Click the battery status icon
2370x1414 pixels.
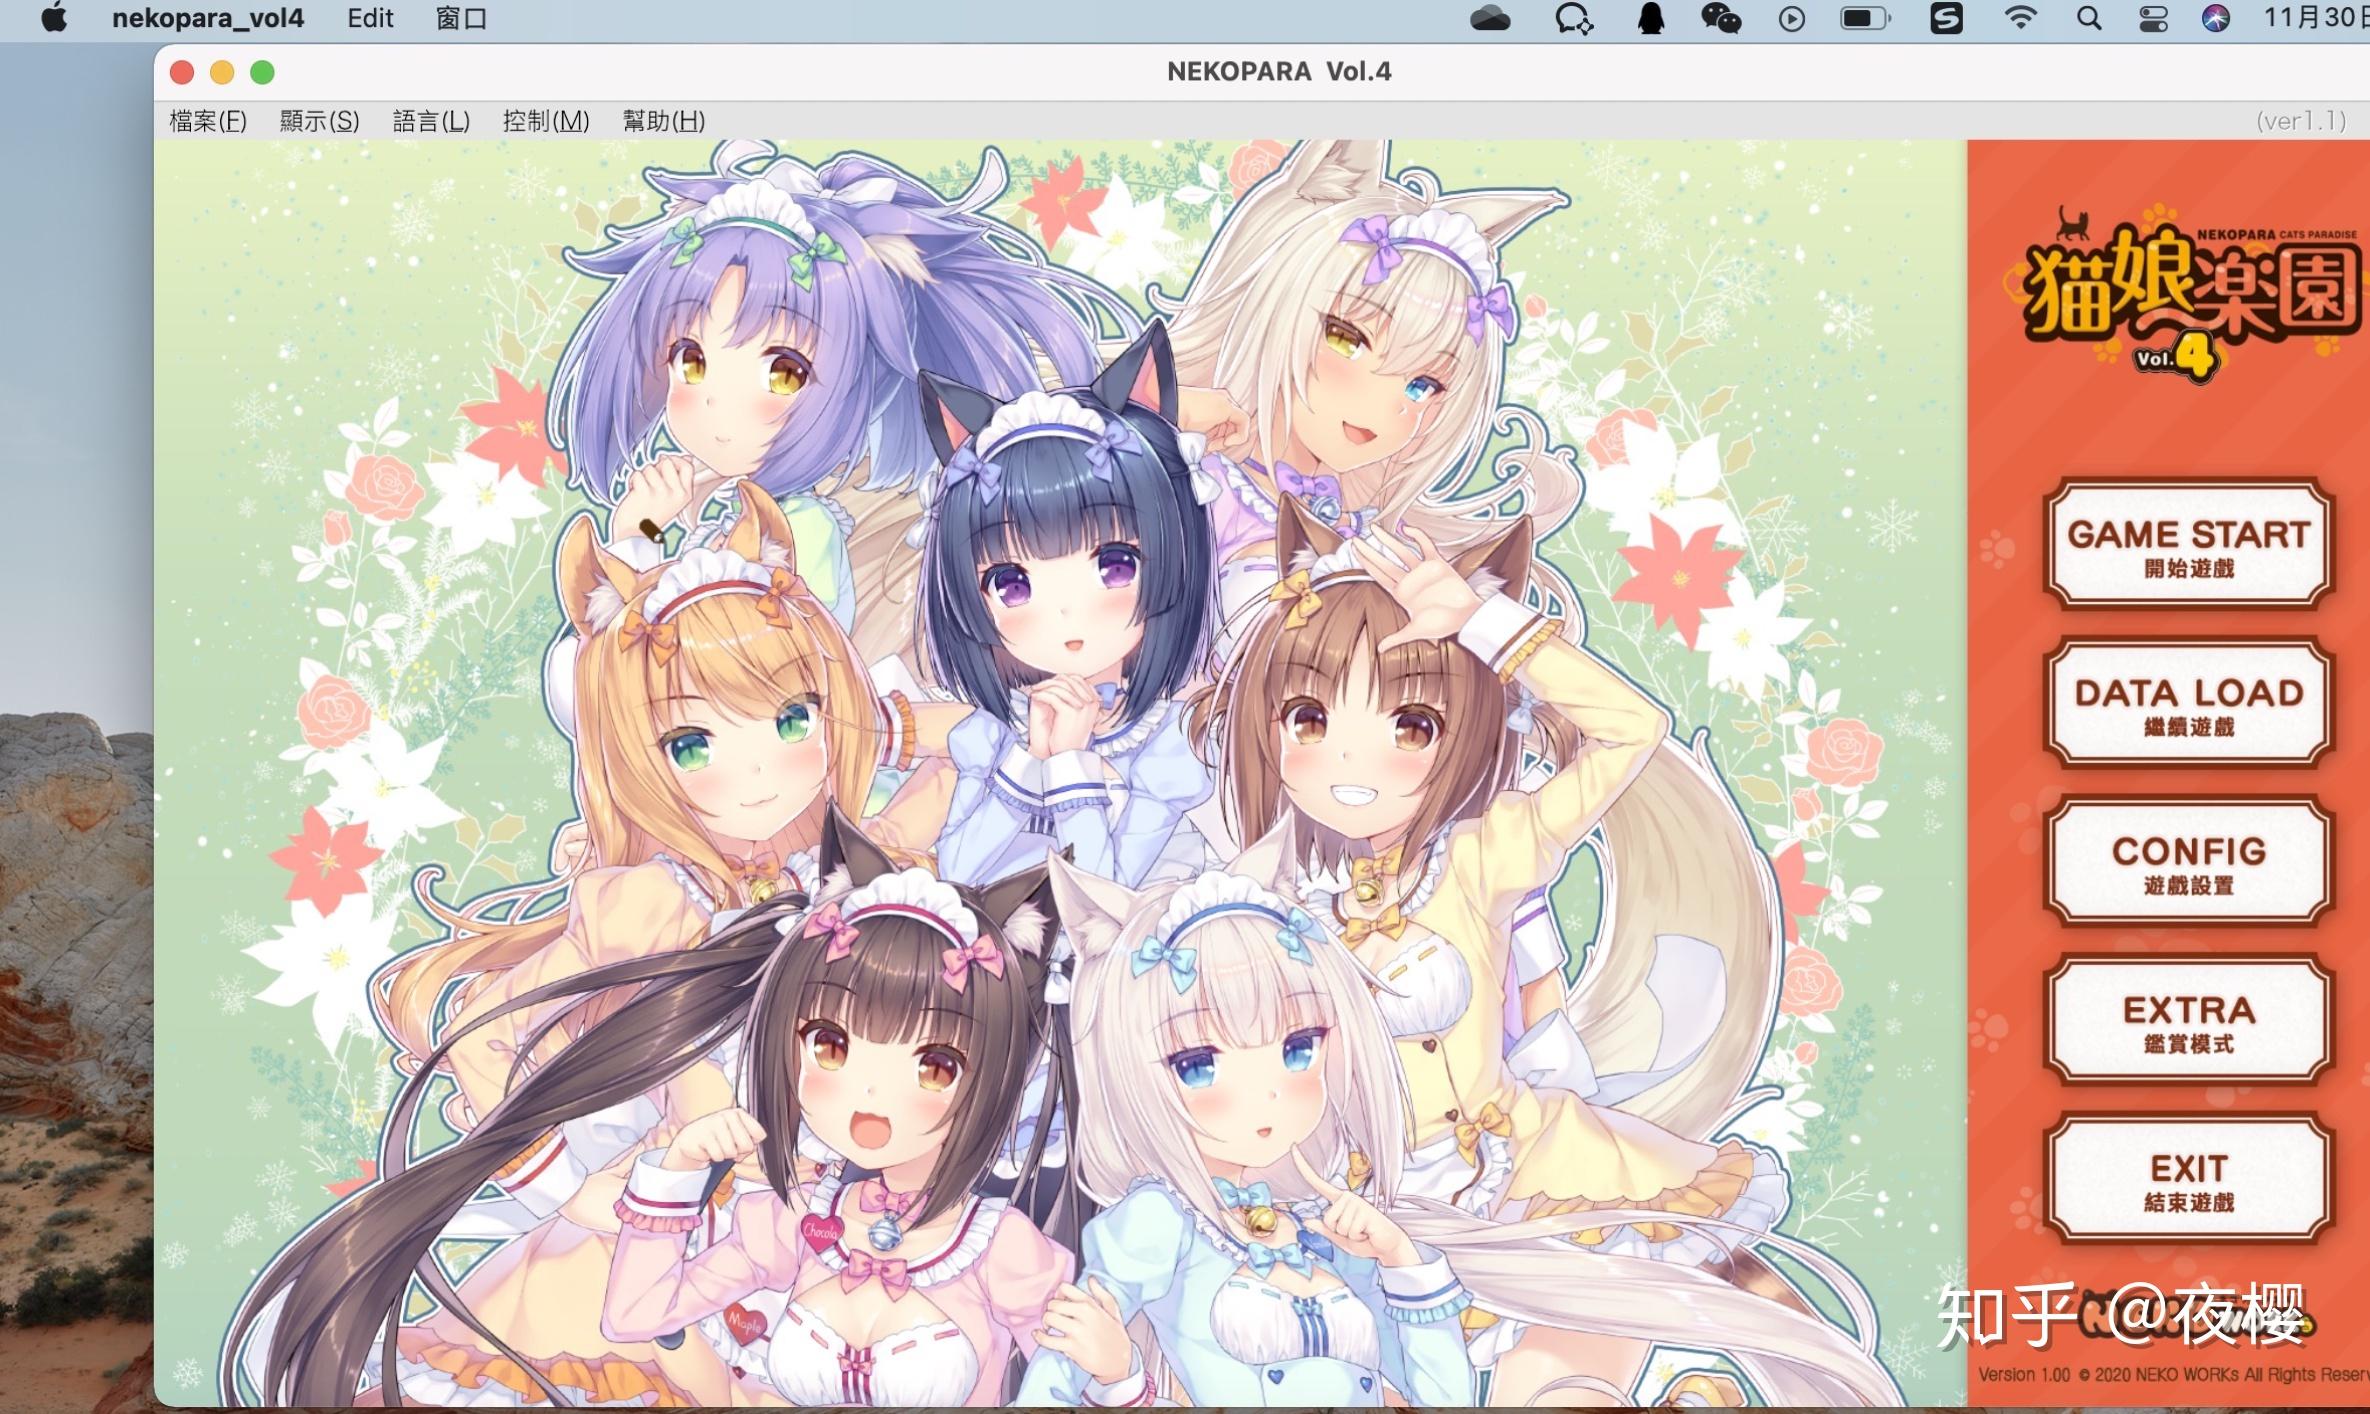pos(1865,18)
